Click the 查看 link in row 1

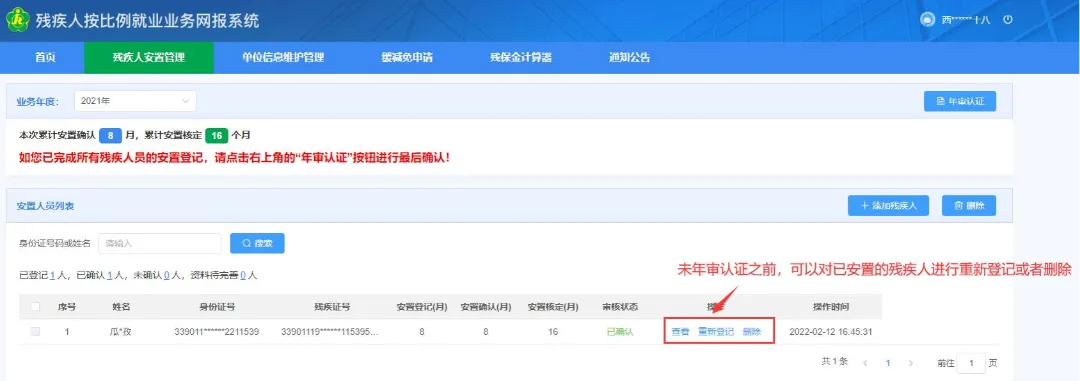tap(680, 332)
